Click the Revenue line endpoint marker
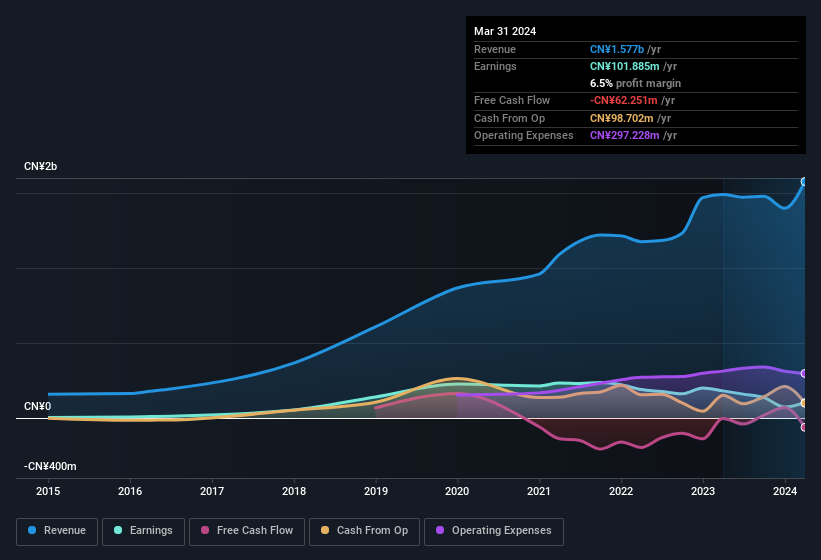The width and height of the screenshot is (821, 560). (804, 182)
